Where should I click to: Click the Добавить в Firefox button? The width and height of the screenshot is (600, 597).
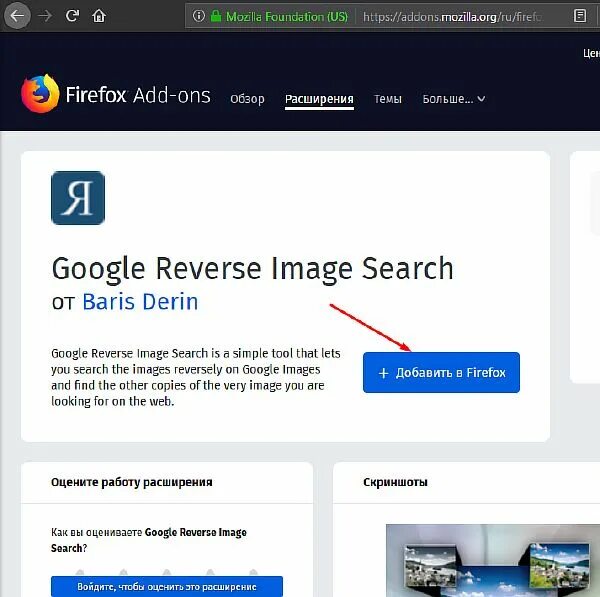coord(441,372)
